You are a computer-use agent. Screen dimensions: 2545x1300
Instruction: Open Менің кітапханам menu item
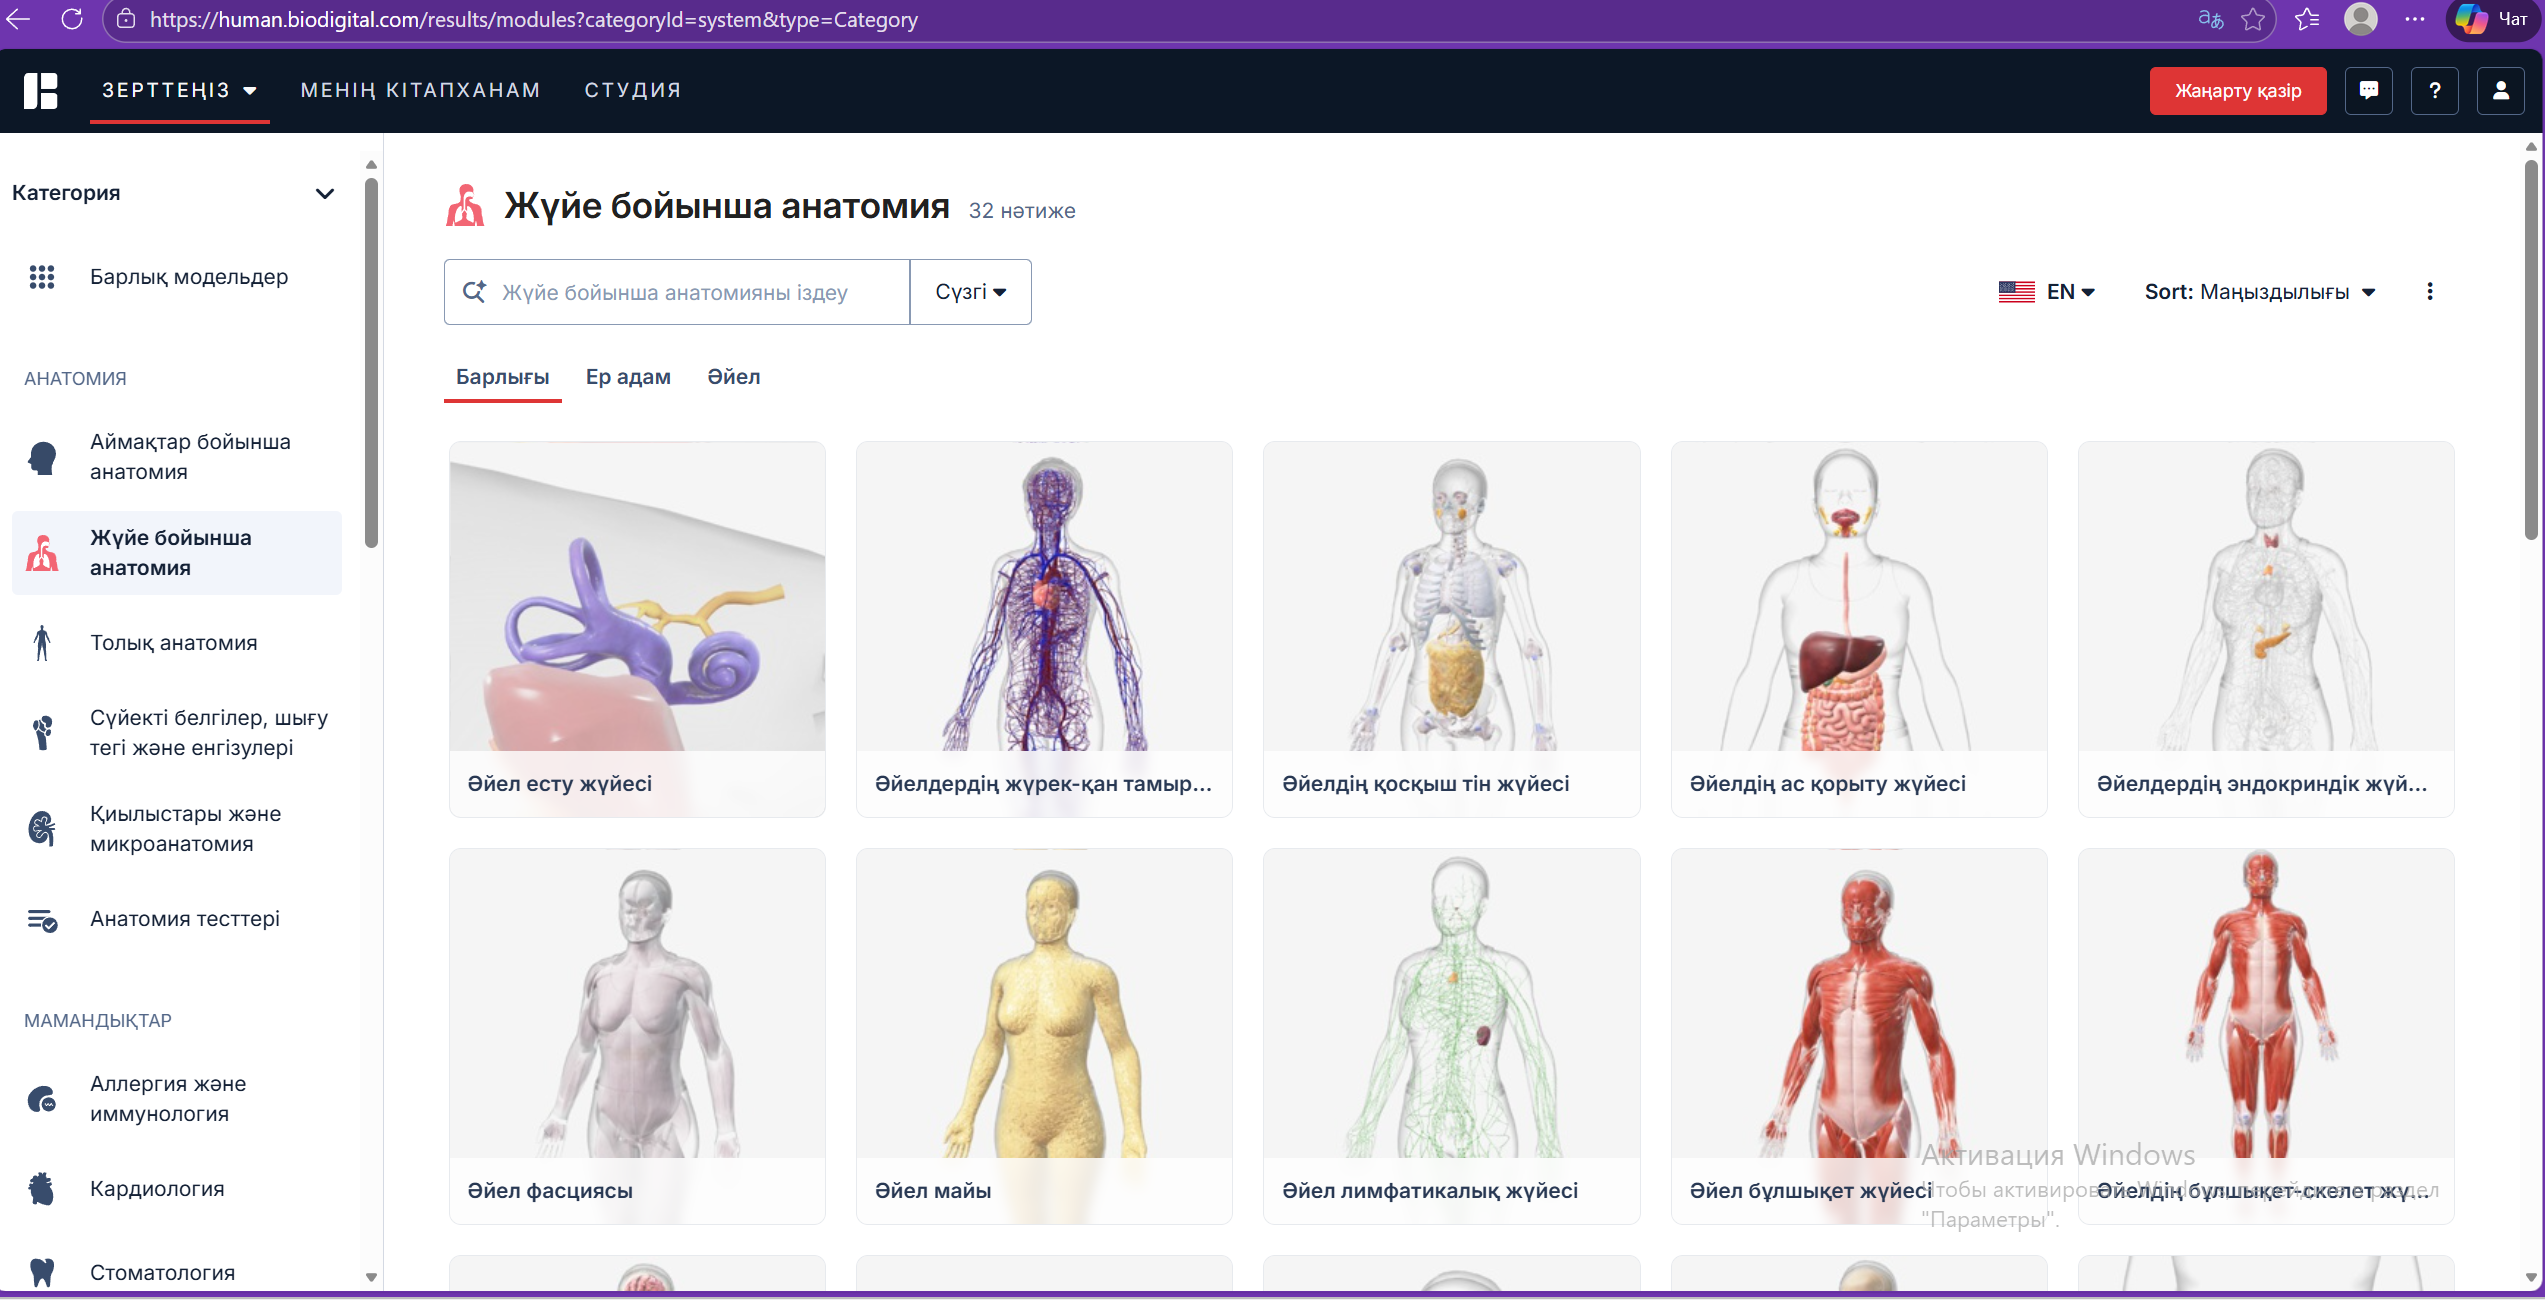420,90
